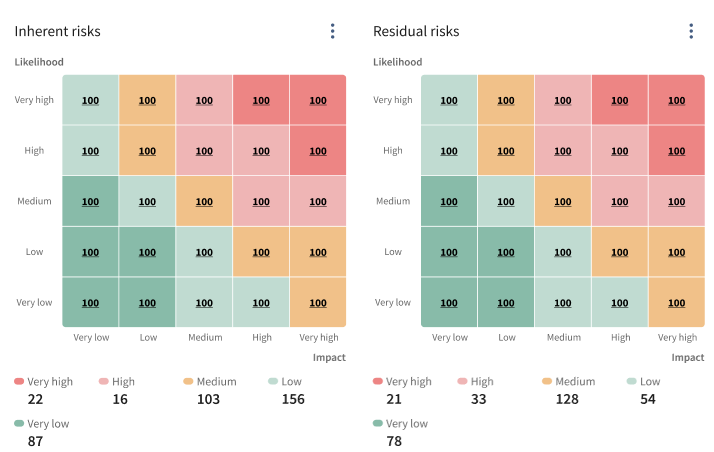Open Residual cell: Very low likelihood, Very low impact
Image resolution: width=714 pixels, height=452 pixels.
449,302
